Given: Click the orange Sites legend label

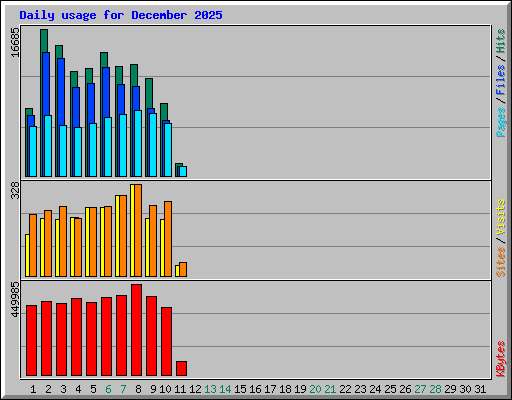Looking at the screenshot, I should click(x=501, y=262).
